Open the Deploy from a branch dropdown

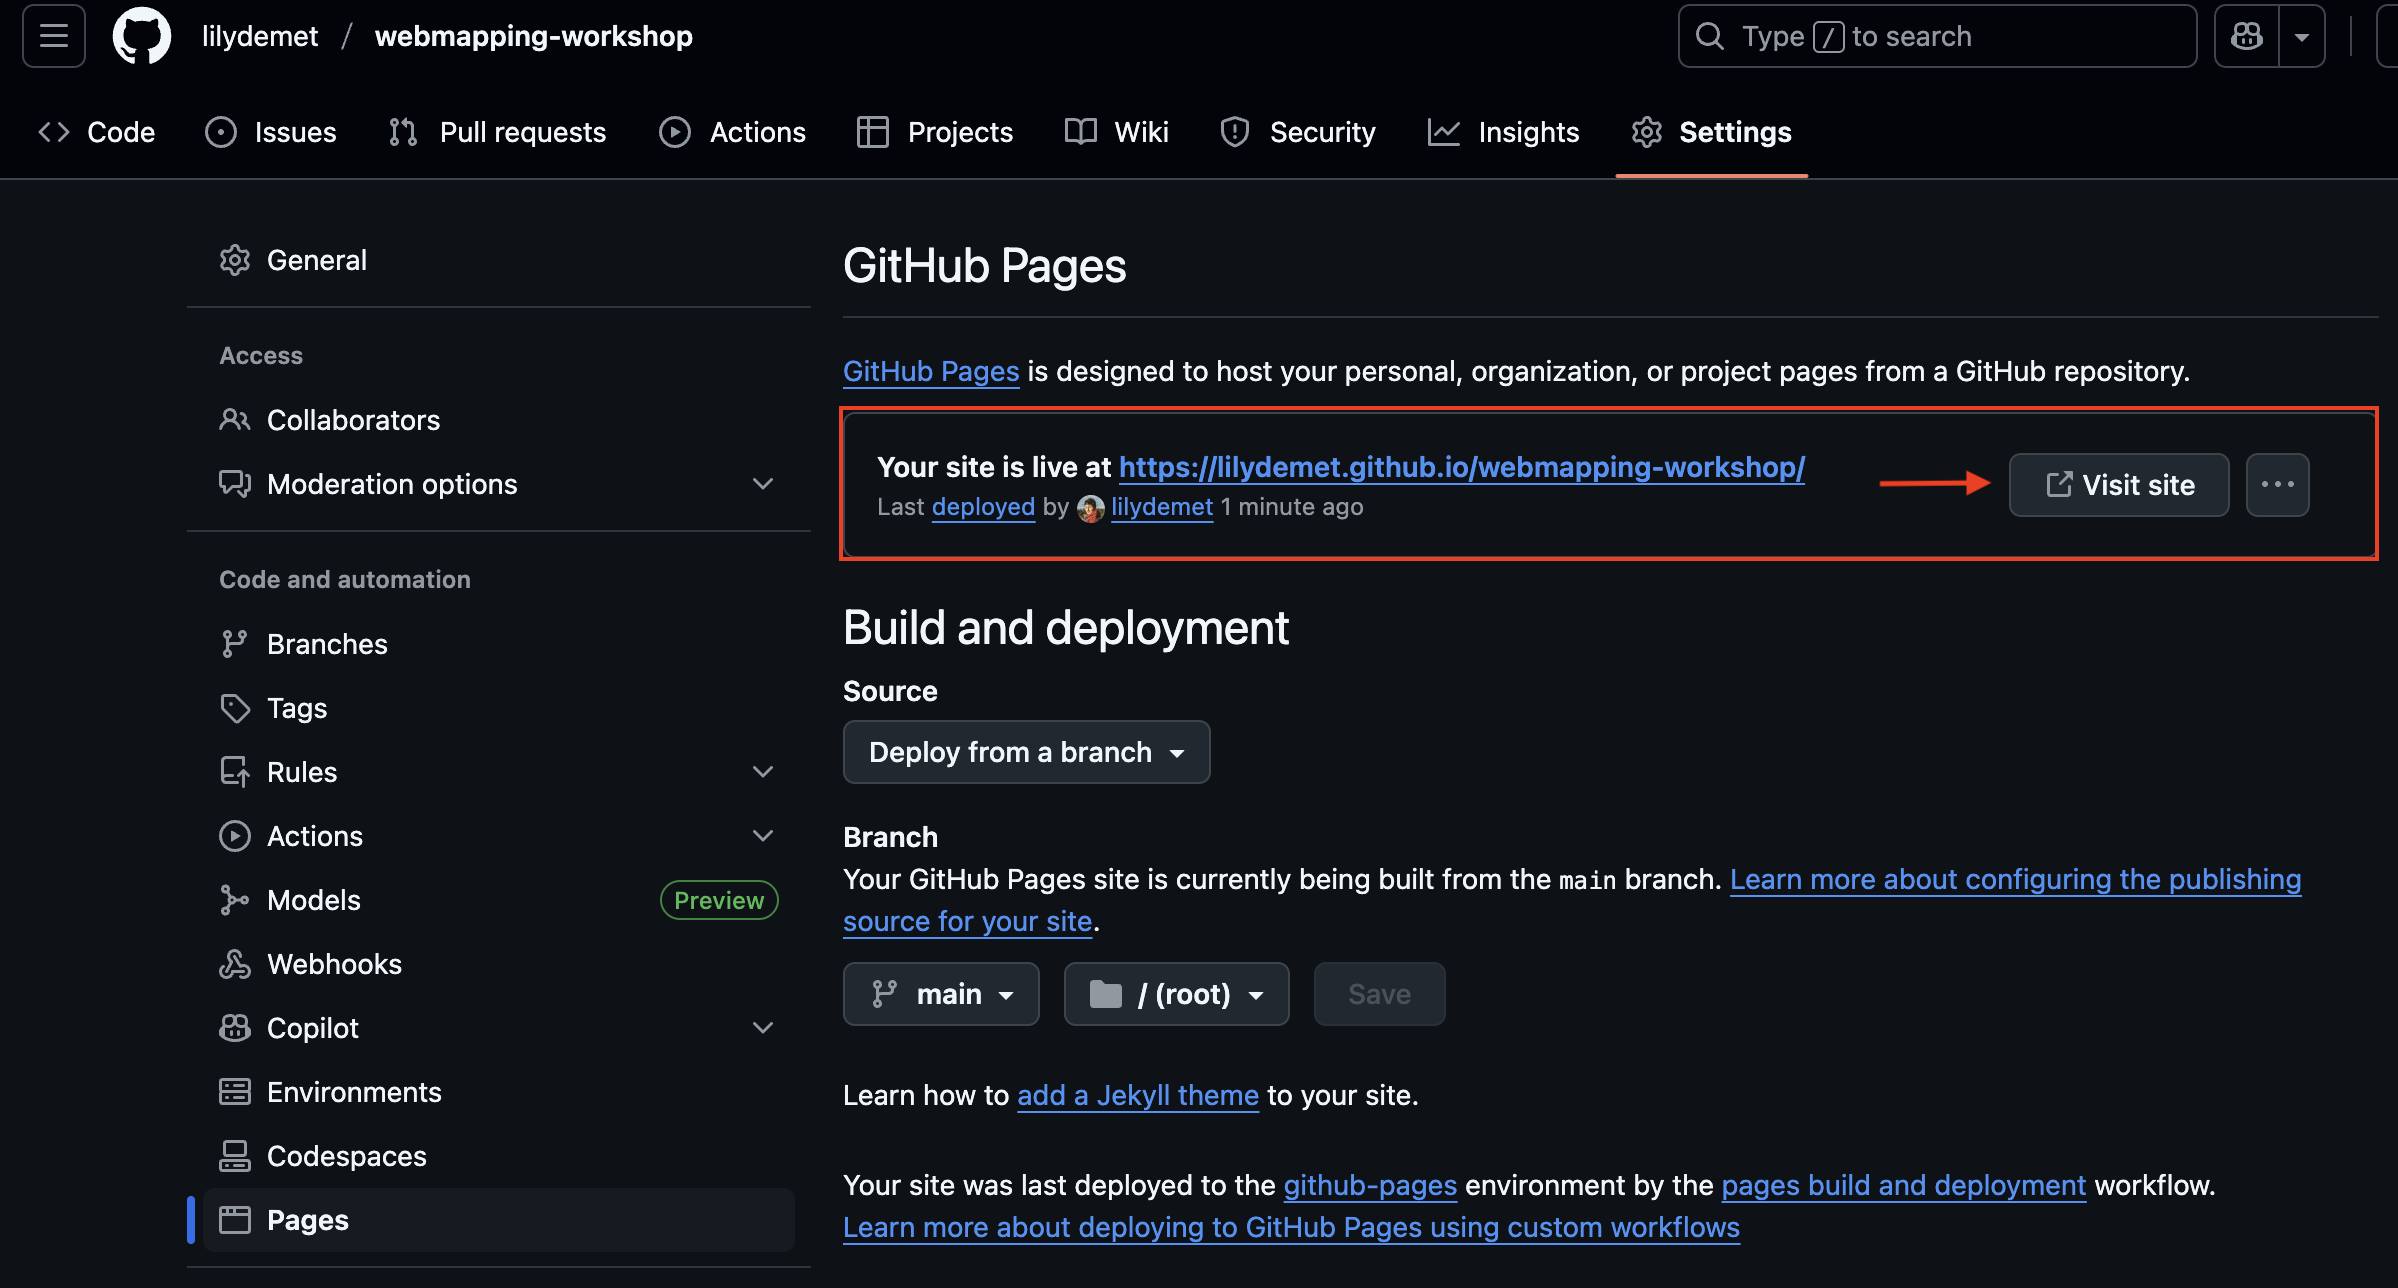[1026, 752]
